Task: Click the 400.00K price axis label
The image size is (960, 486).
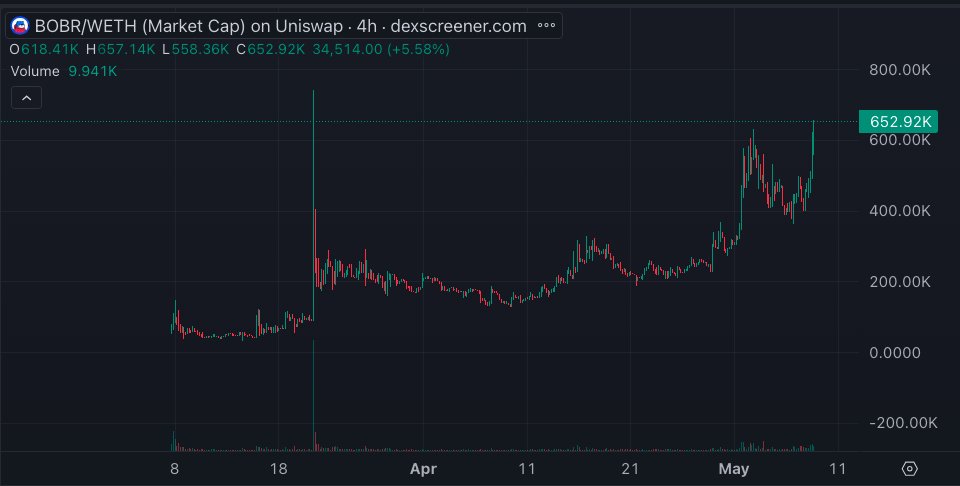Action: [x=900, y=211]
